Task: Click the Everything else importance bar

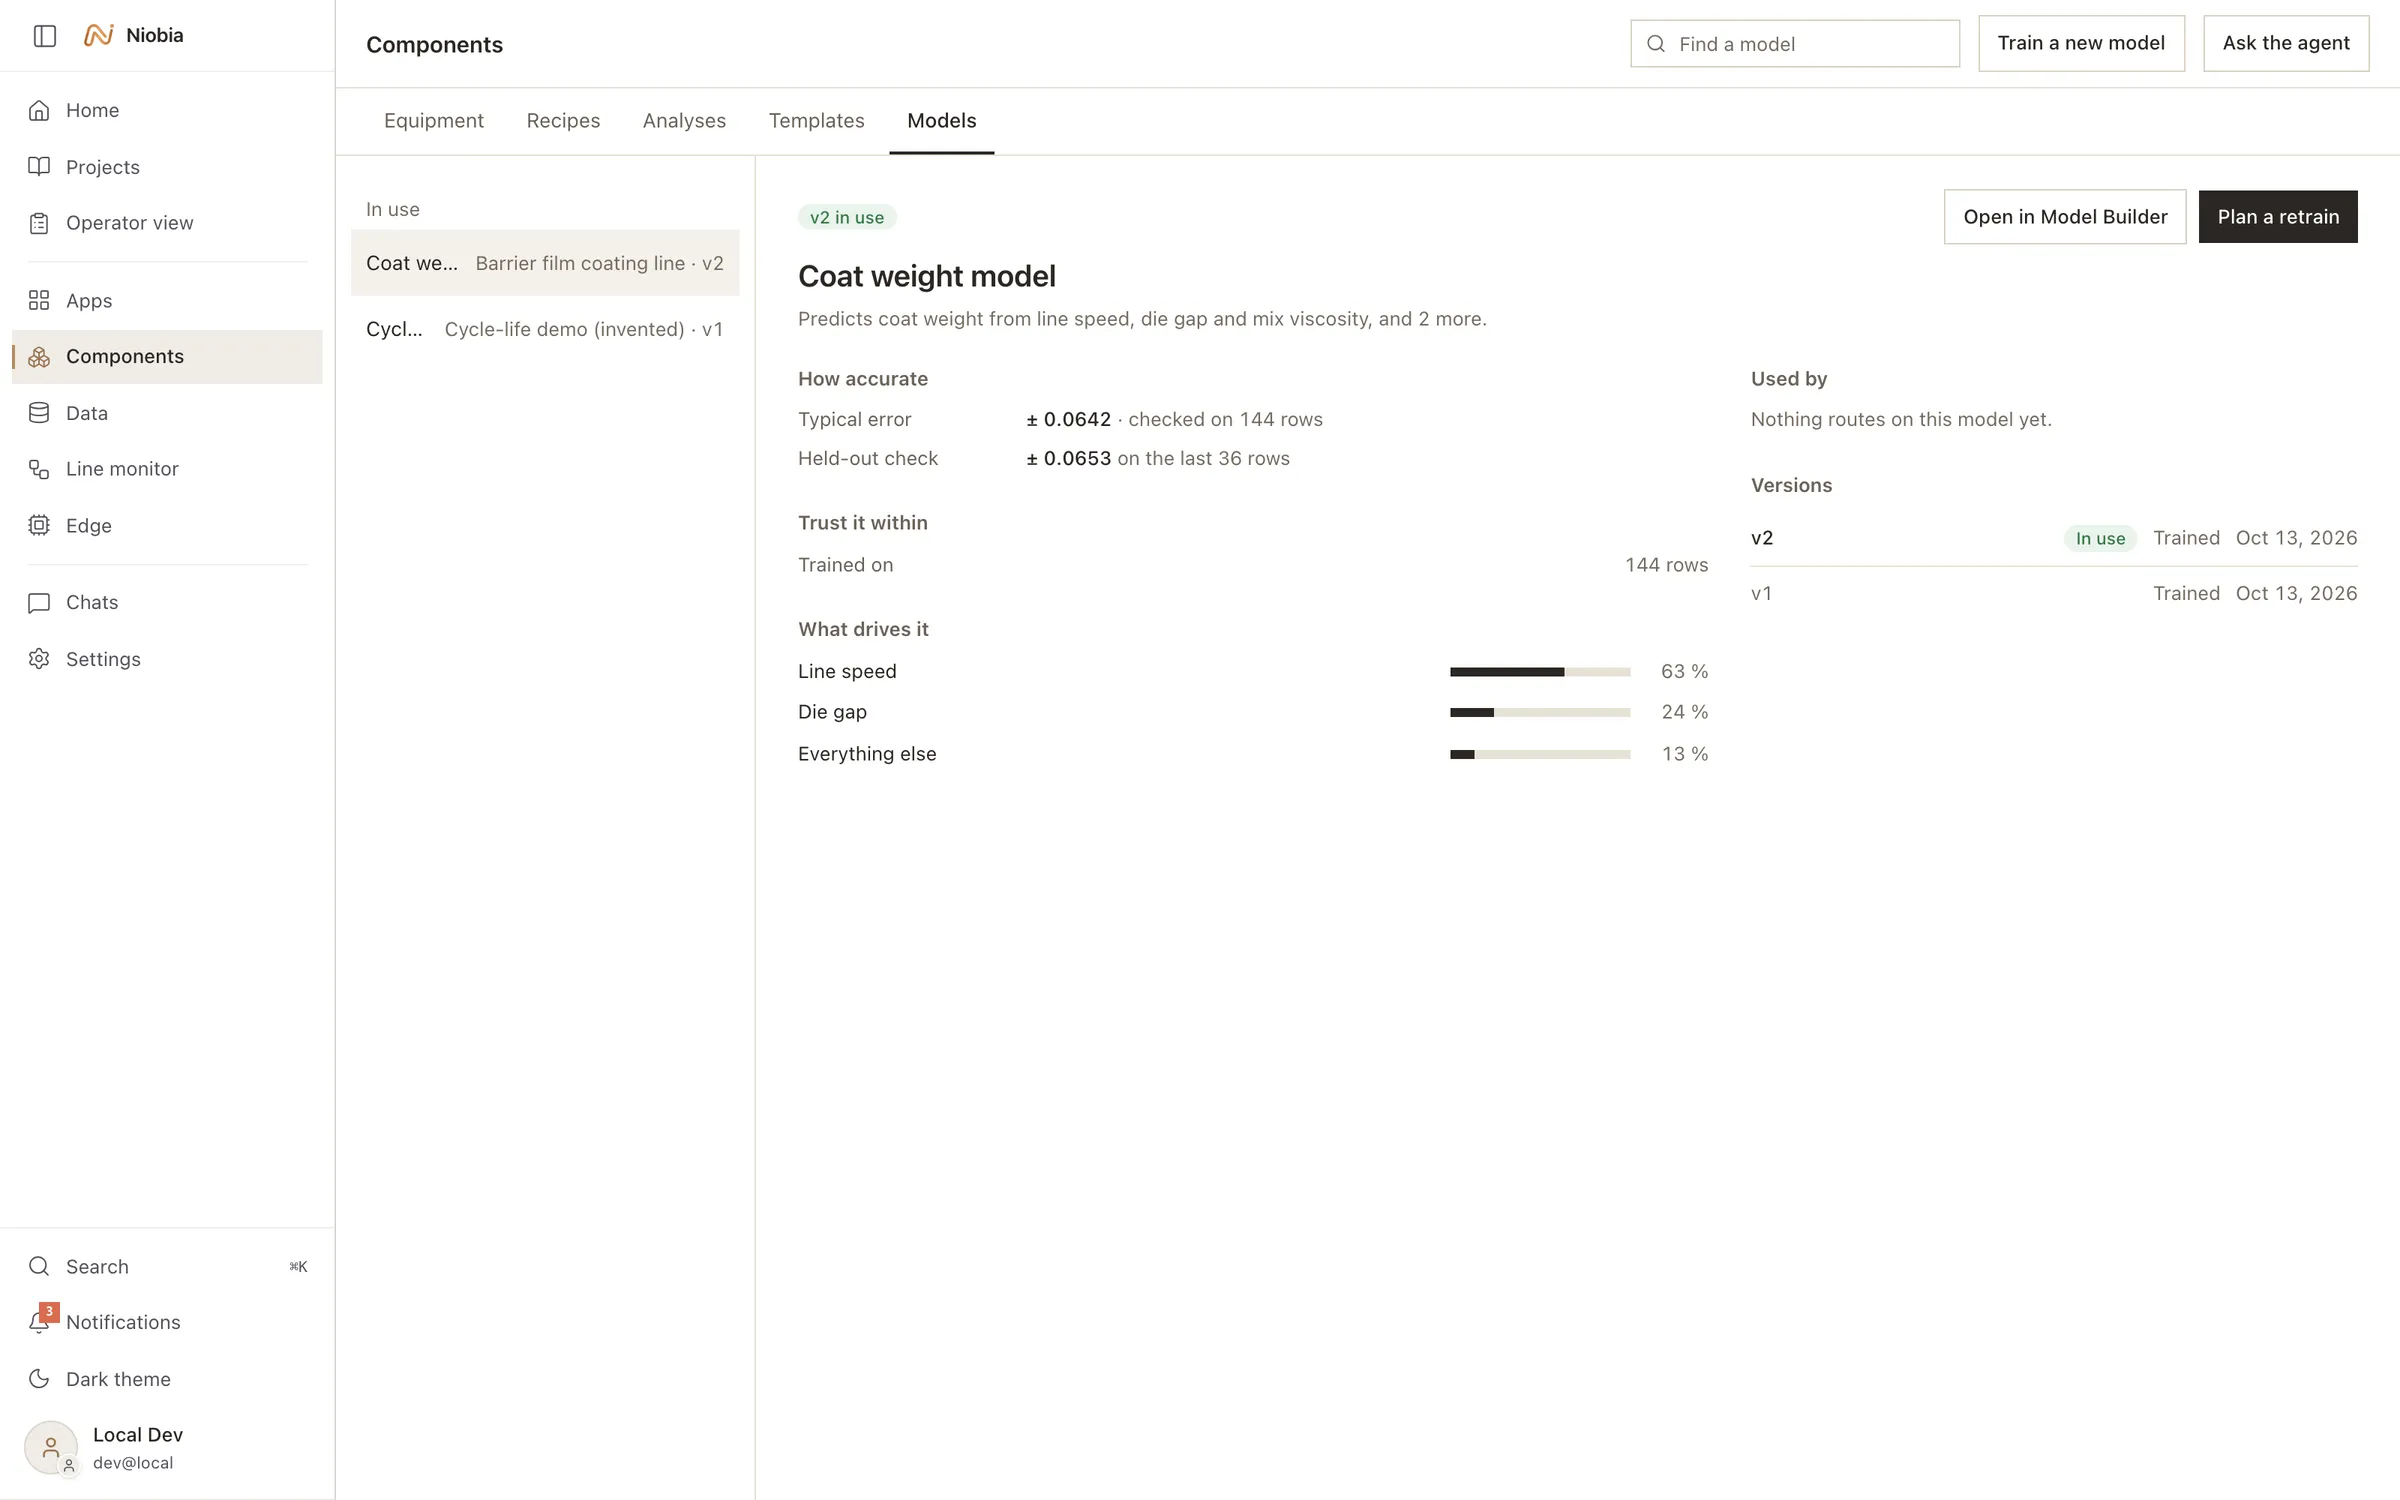Action: click(1540, 754)
